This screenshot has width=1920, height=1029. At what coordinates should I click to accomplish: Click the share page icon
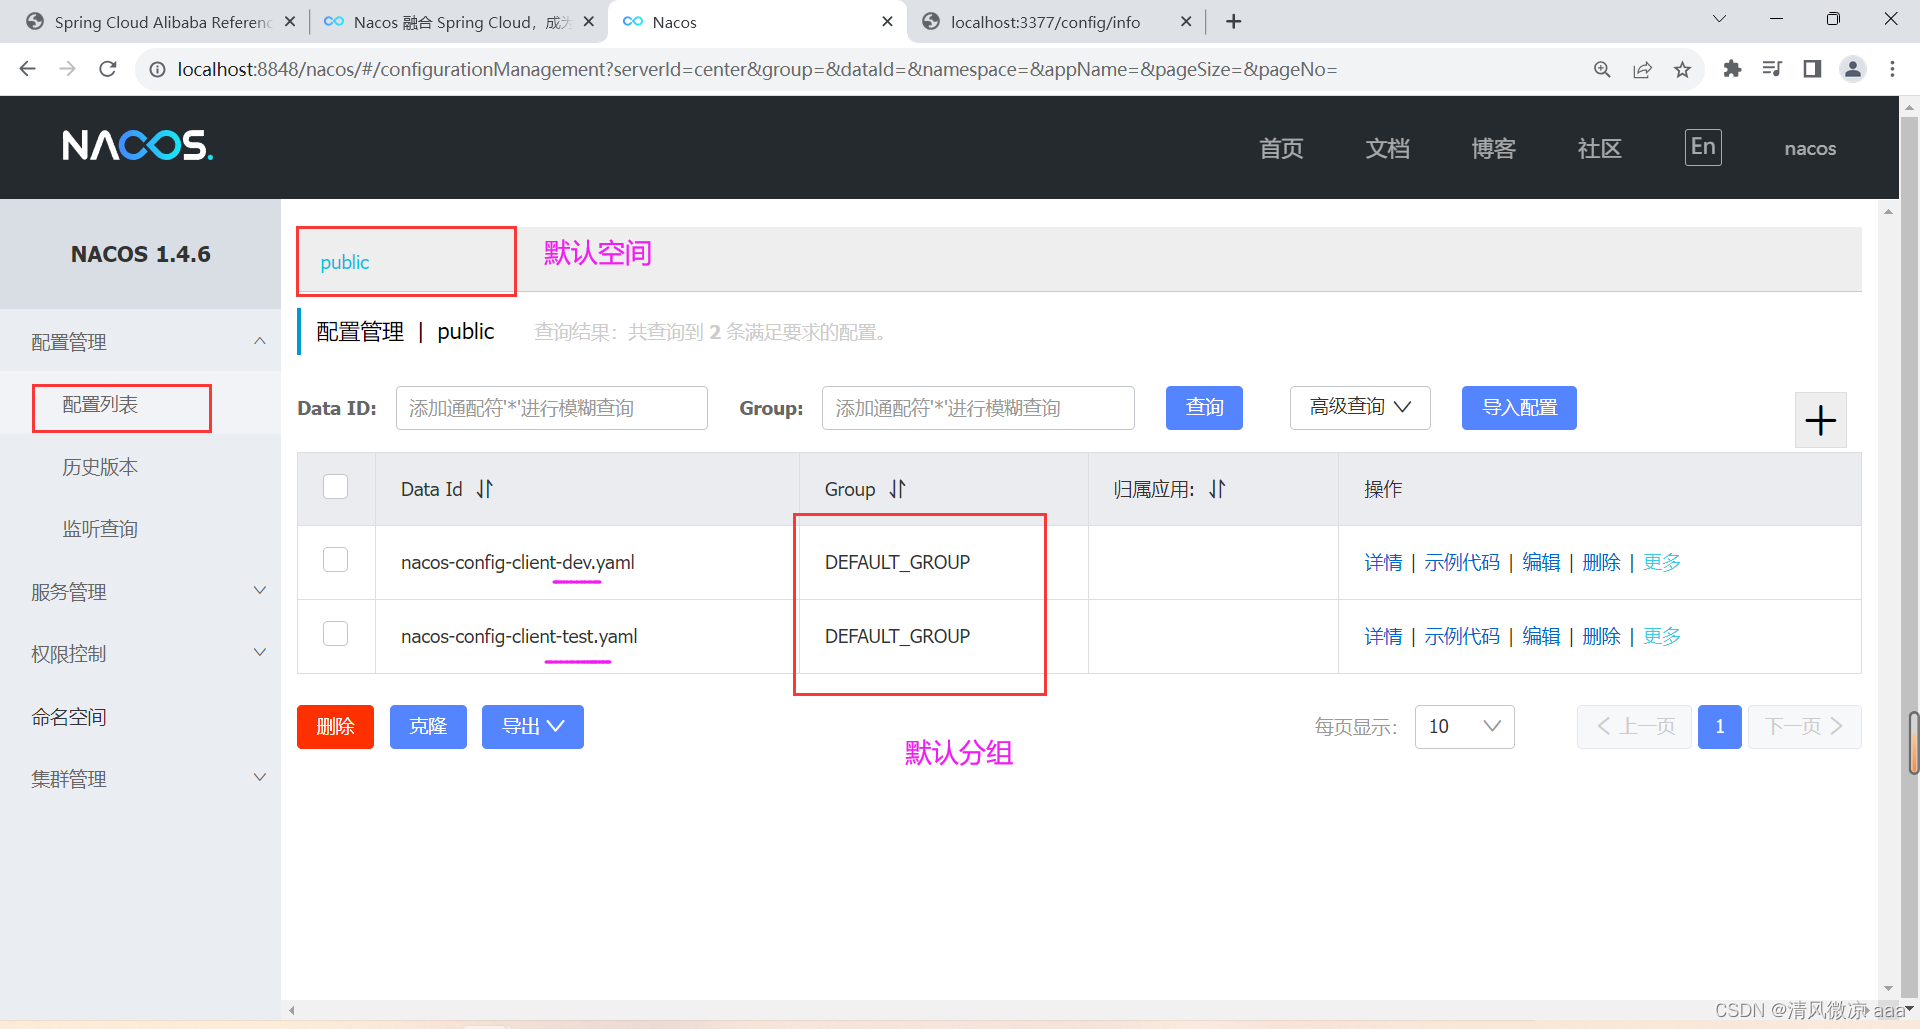click(1642, 69)
